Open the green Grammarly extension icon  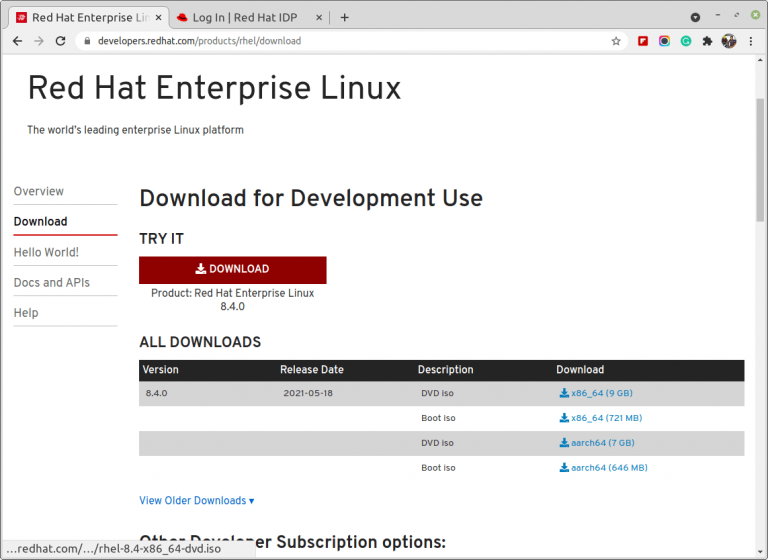(686, 41)
